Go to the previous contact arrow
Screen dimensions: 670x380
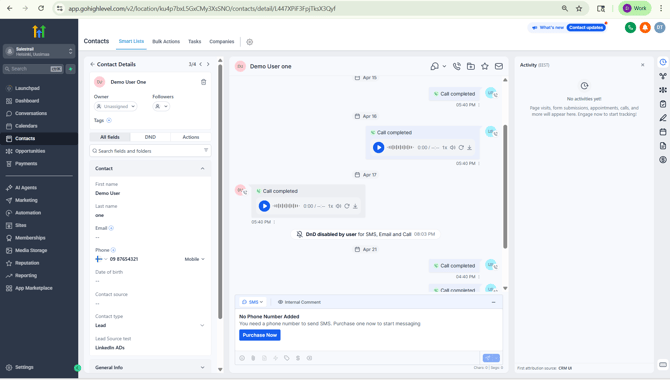[200, 65]
